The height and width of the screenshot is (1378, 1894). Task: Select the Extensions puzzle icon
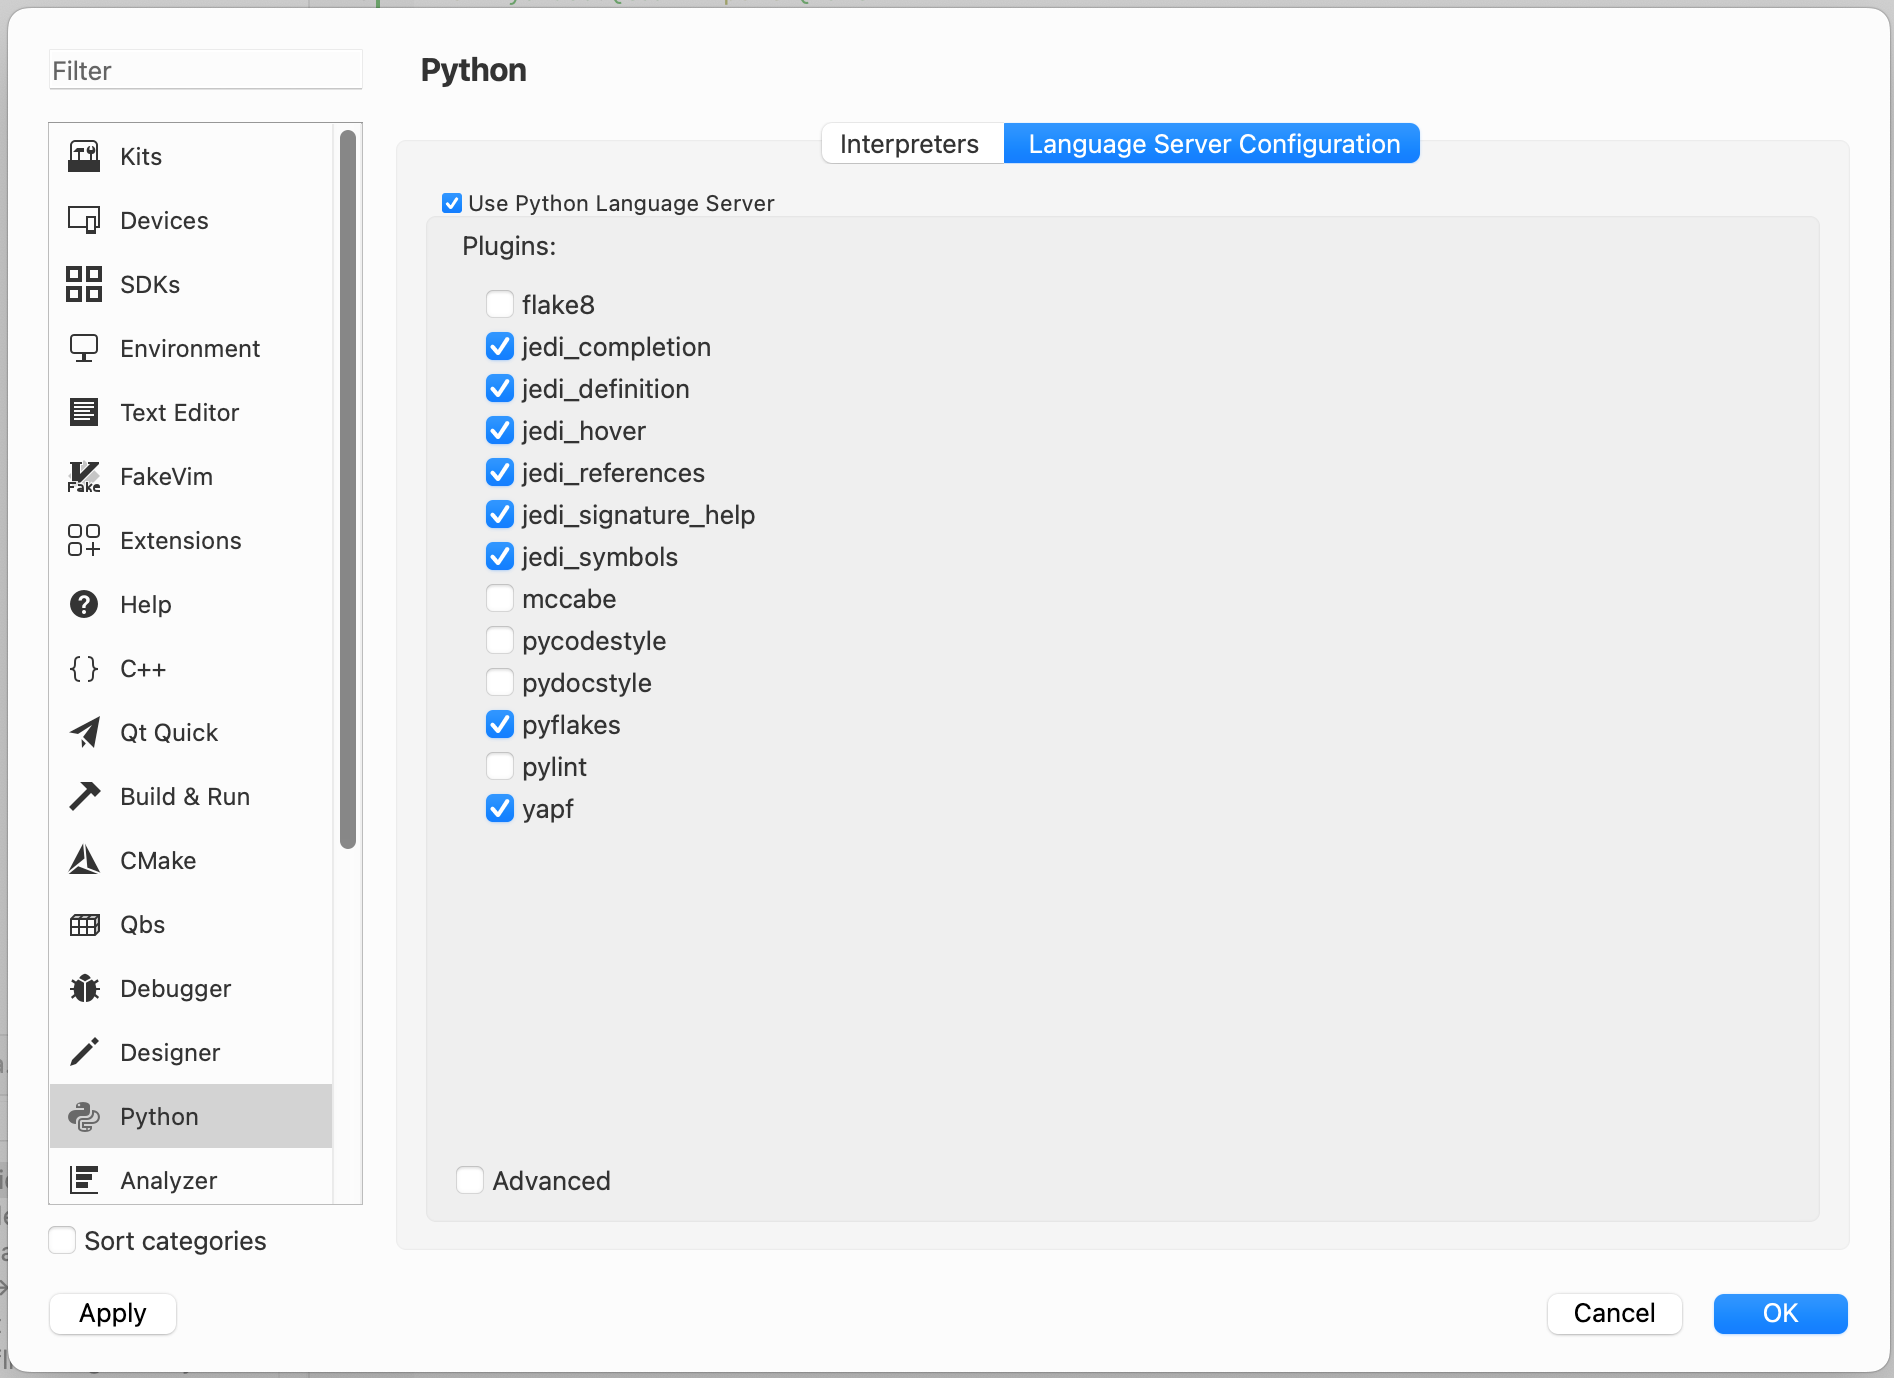tap(84, 540)
